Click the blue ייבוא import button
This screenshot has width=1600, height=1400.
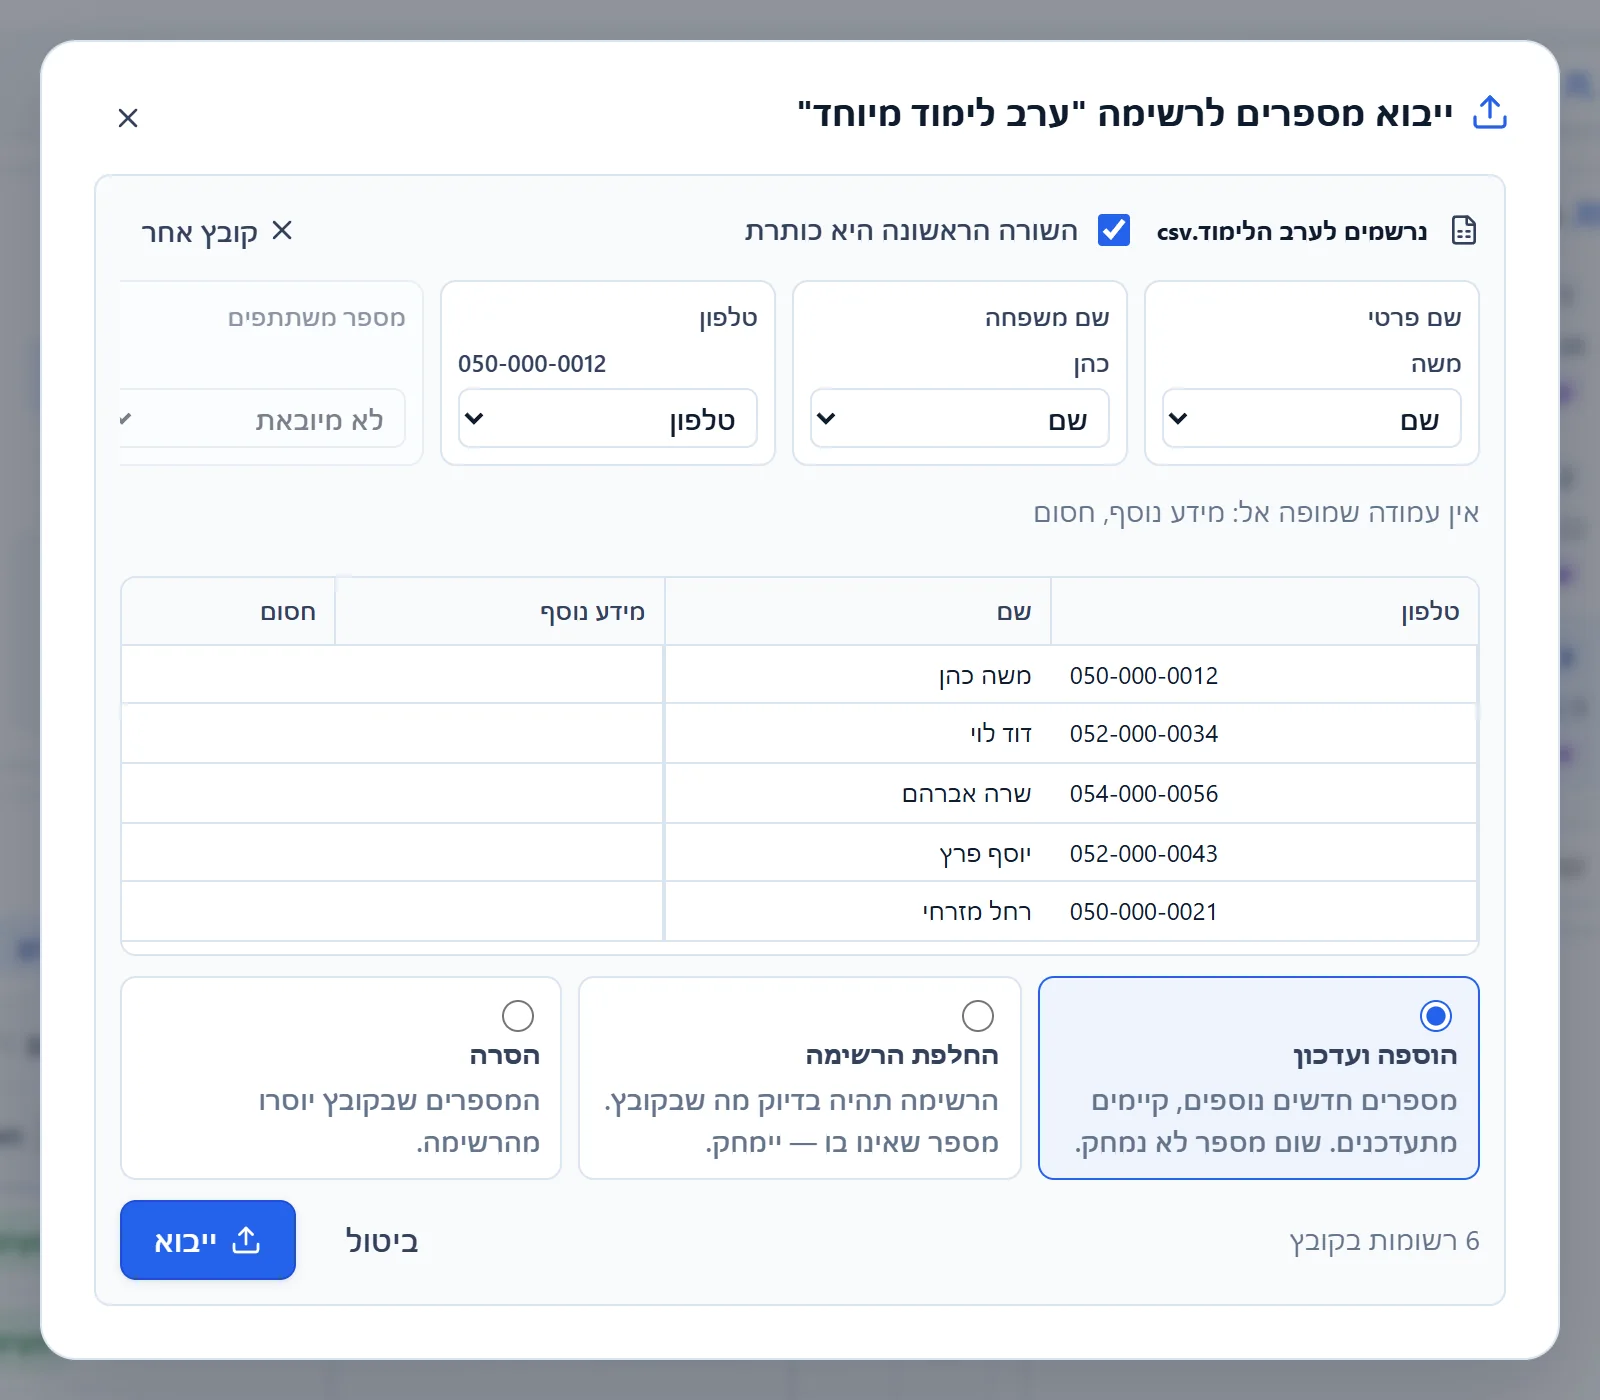pyautogui.click(x=208, y=1240)
